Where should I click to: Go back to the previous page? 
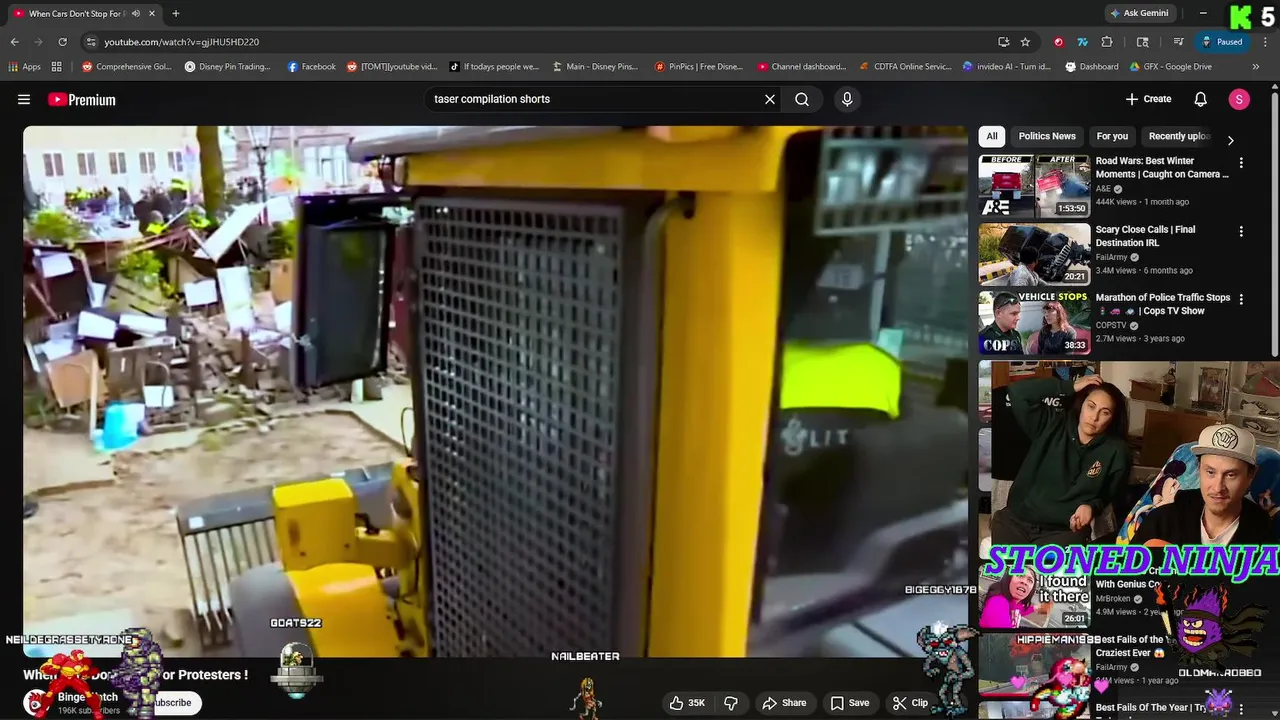(x=14, y=42)
